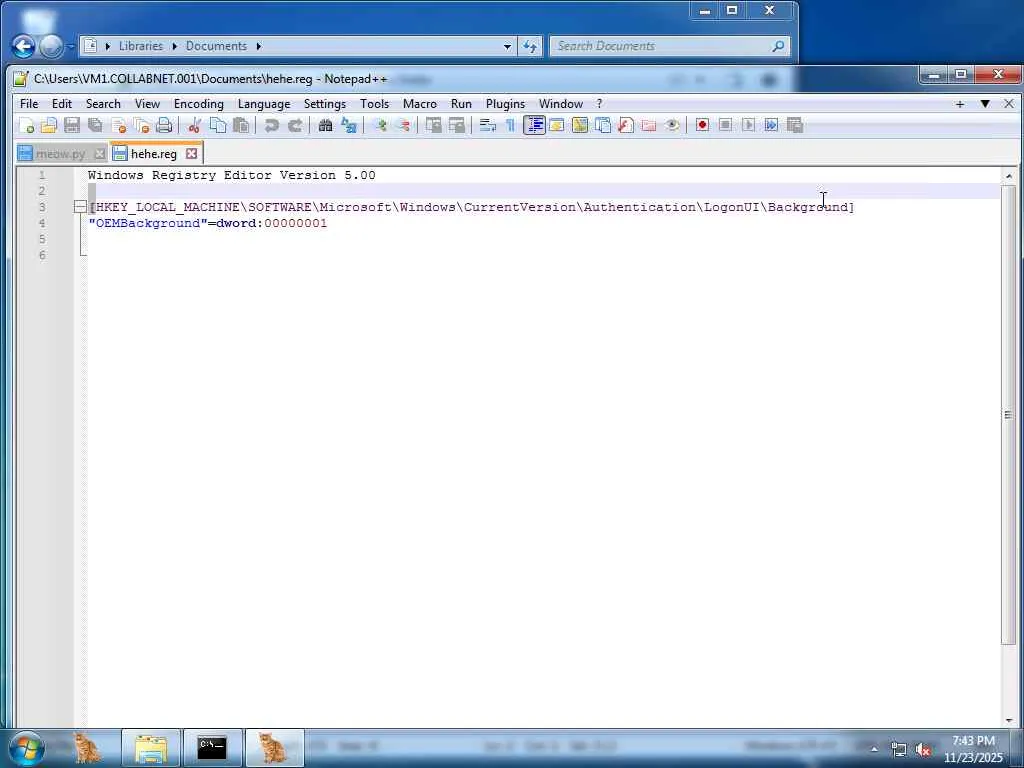
Task: Open the question mark help menu
Action: (x=599, y=104)
